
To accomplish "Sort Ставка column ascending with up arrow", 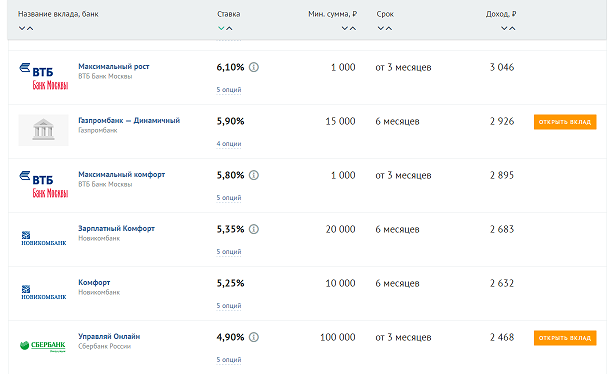I will click(x=229, y=28).
